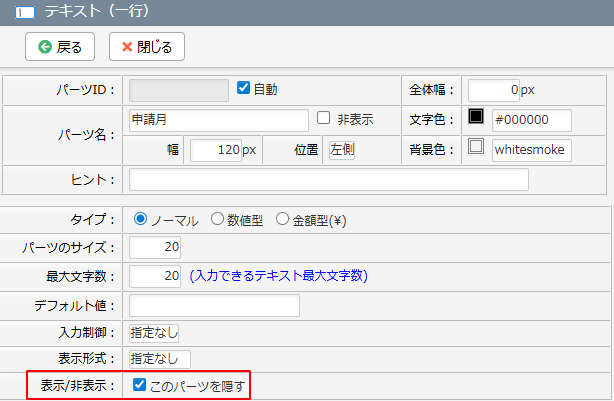Image resolution: width=614 pixels, height=401 pixels.
Task: Click the 全体幅 pixel input field
Action: click(x=494, y=90)
